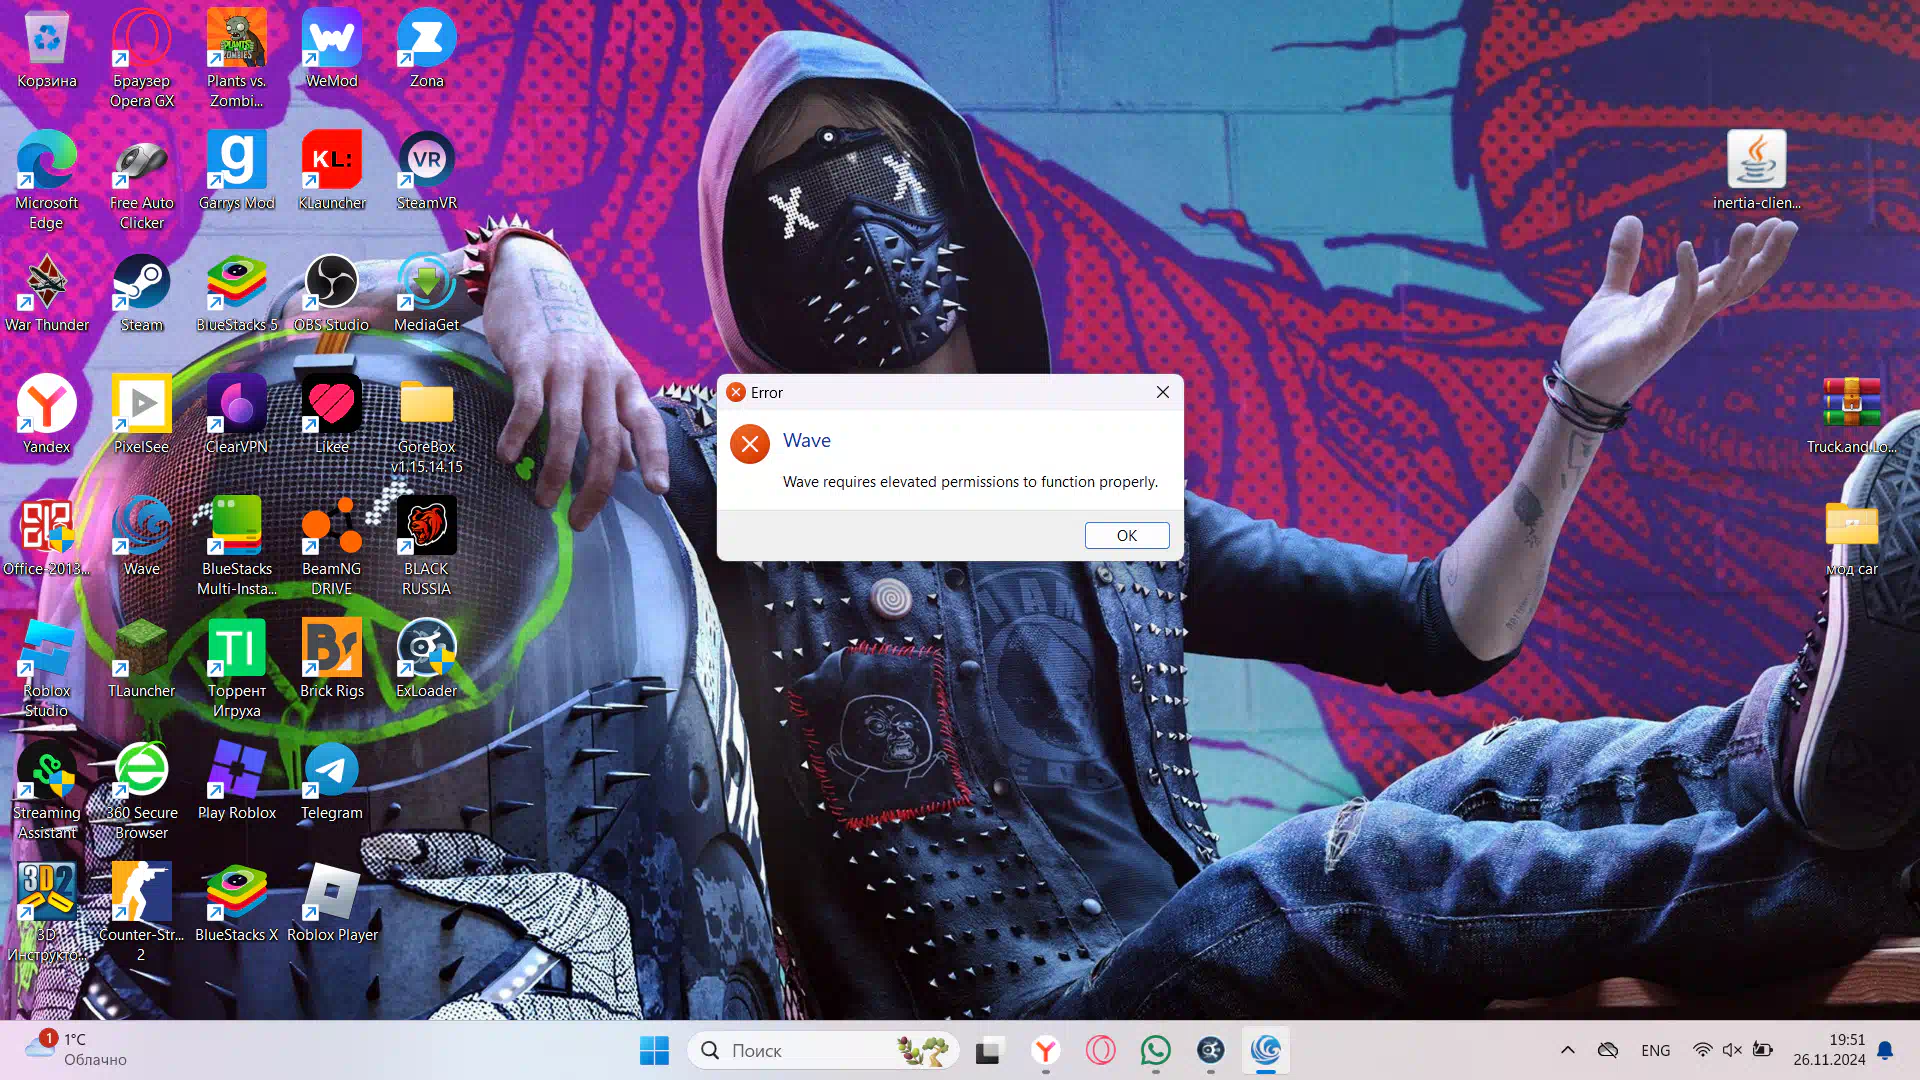Change ENG input language in tray

pos(1656,1050)
